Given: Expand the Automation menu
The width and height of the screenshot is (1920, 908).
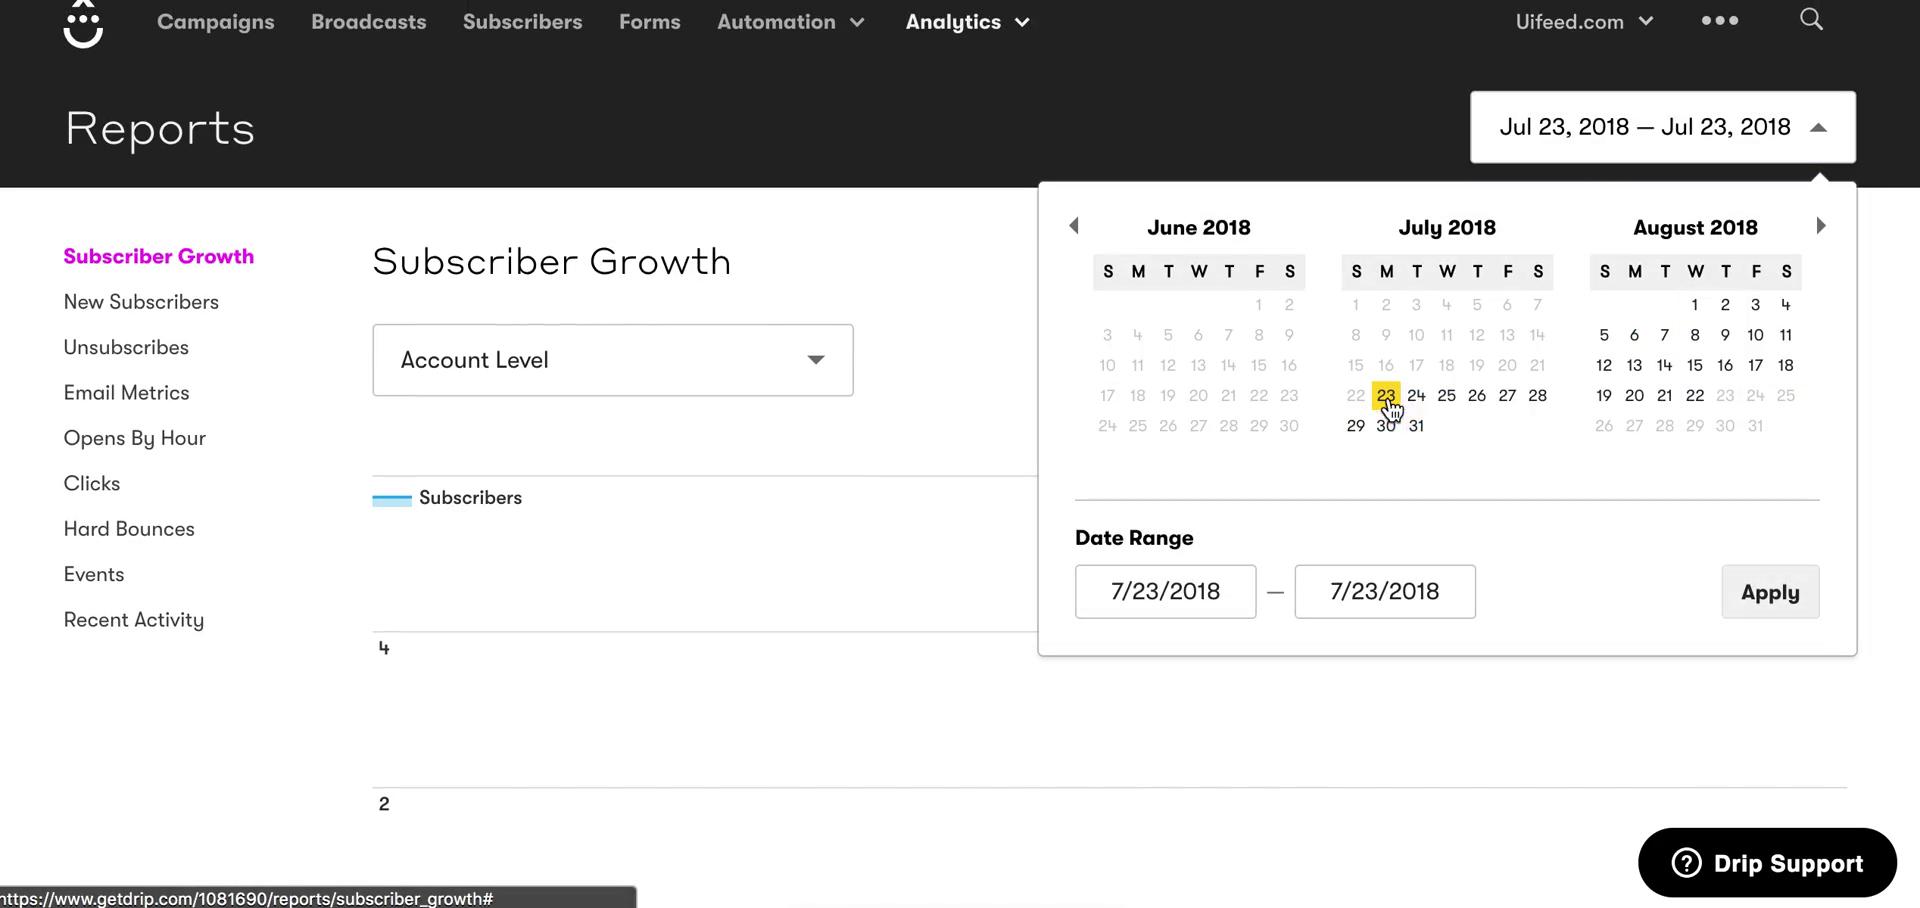Looking at the screenshot, I should point(790,22).
